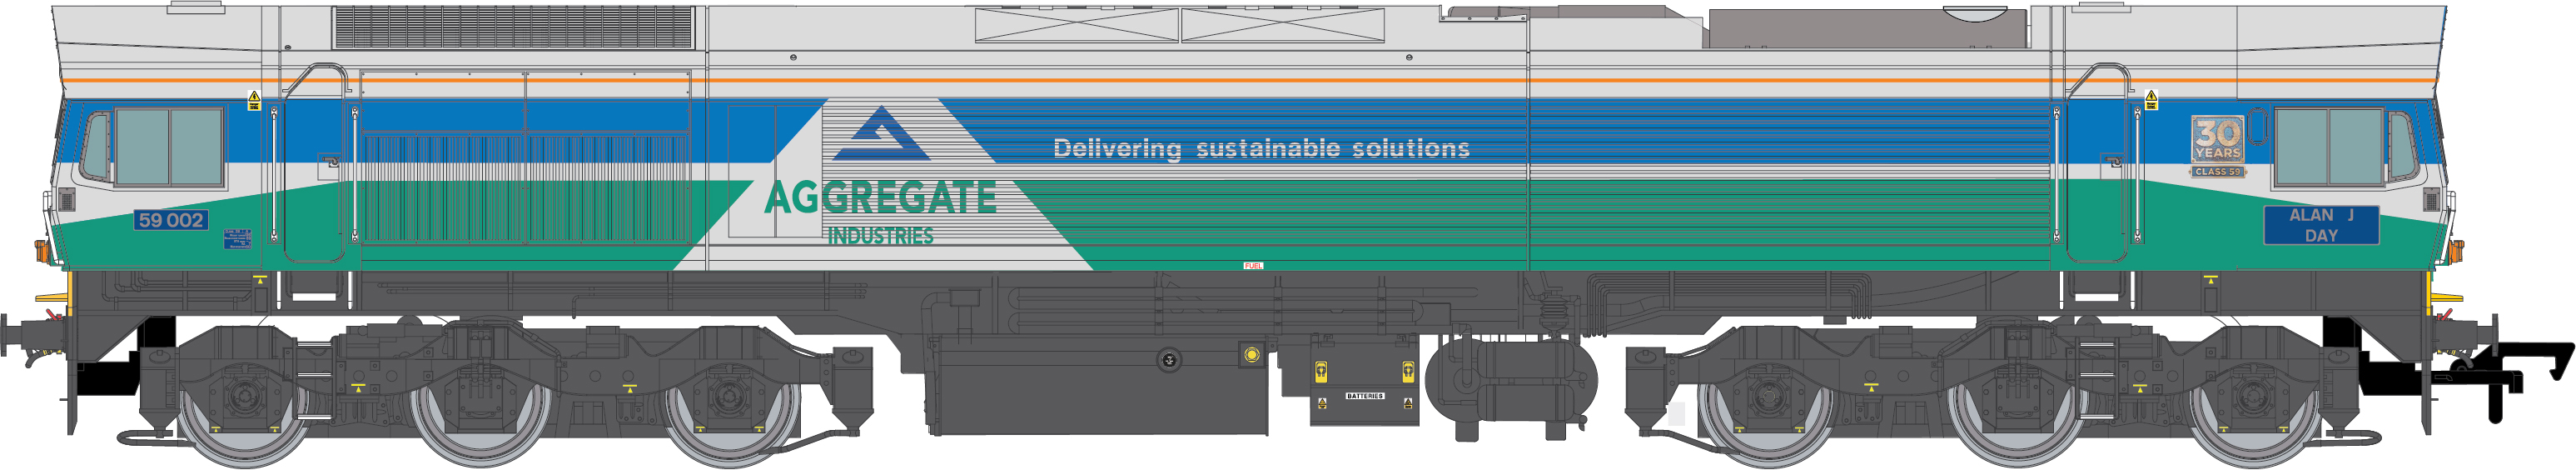This screenshot has height=470, width=2576.
Task: Click the CLASS 59 plaque under the badge
Action: click(x=2217, y=172)
